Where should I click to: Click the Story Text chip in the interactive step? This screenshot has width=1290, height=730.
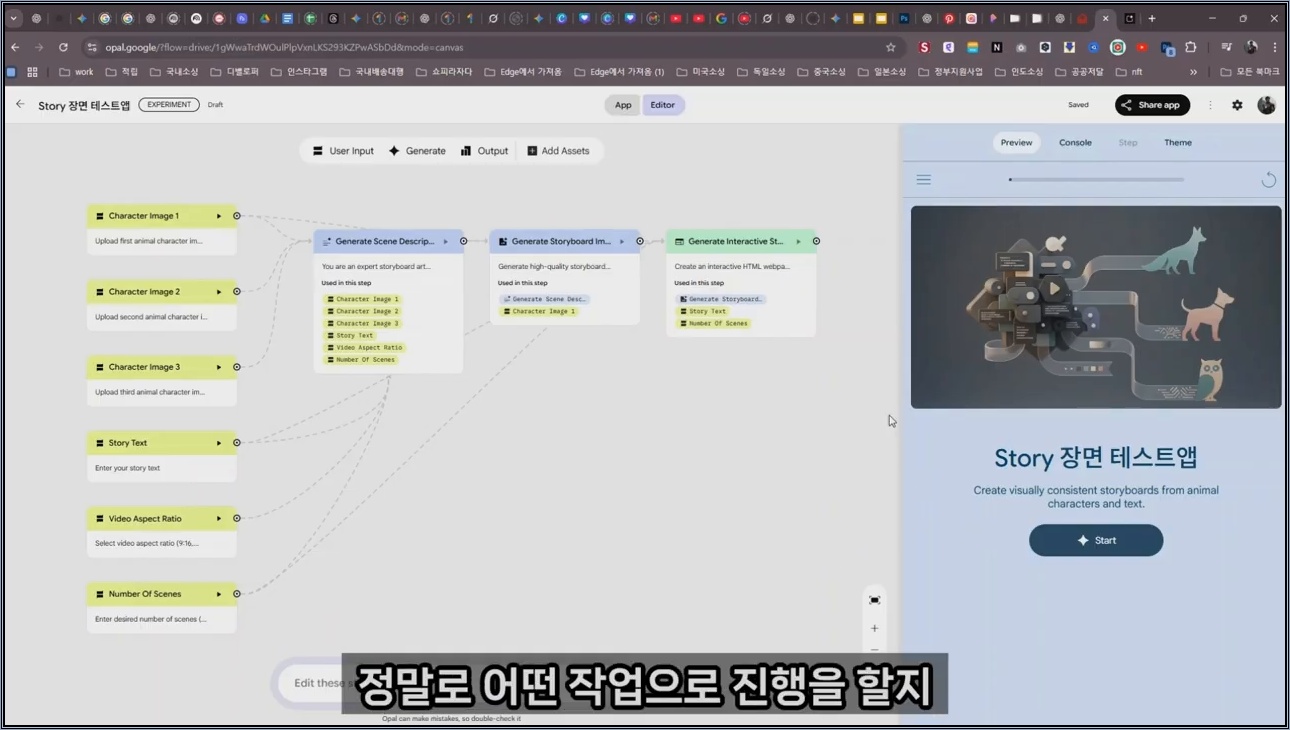[x=703, y=311]
